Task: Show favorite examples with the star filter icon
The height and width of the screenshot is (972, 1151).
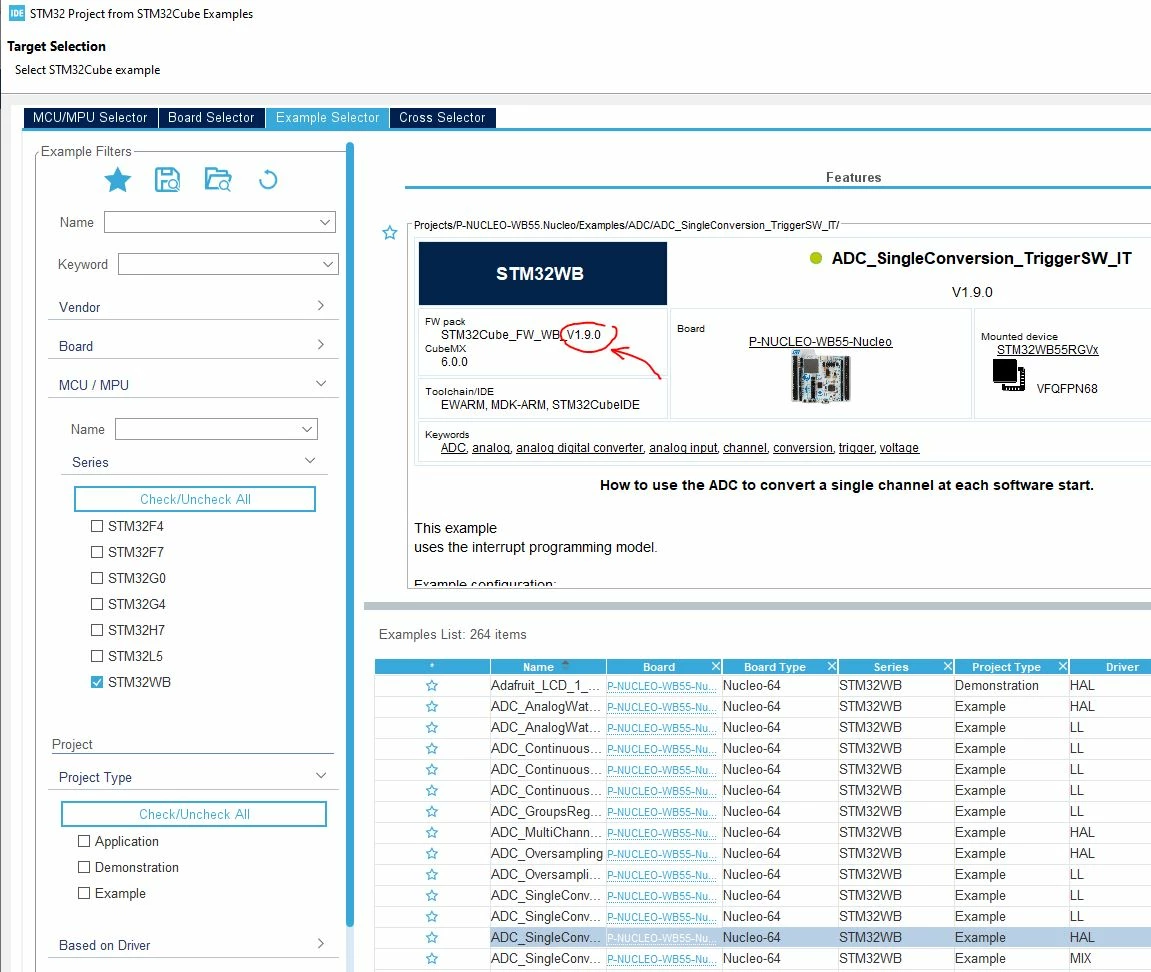Action: click(117, 180)
